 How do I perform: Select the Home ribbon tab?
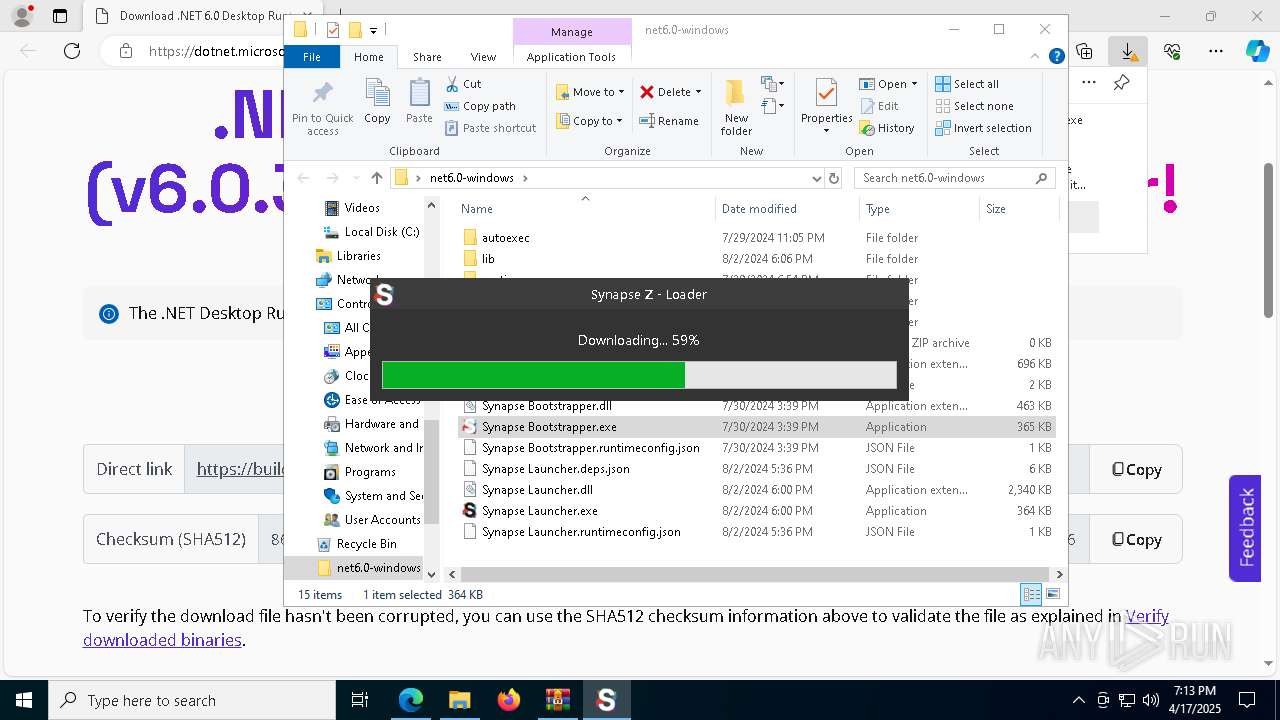click(368, 57)
